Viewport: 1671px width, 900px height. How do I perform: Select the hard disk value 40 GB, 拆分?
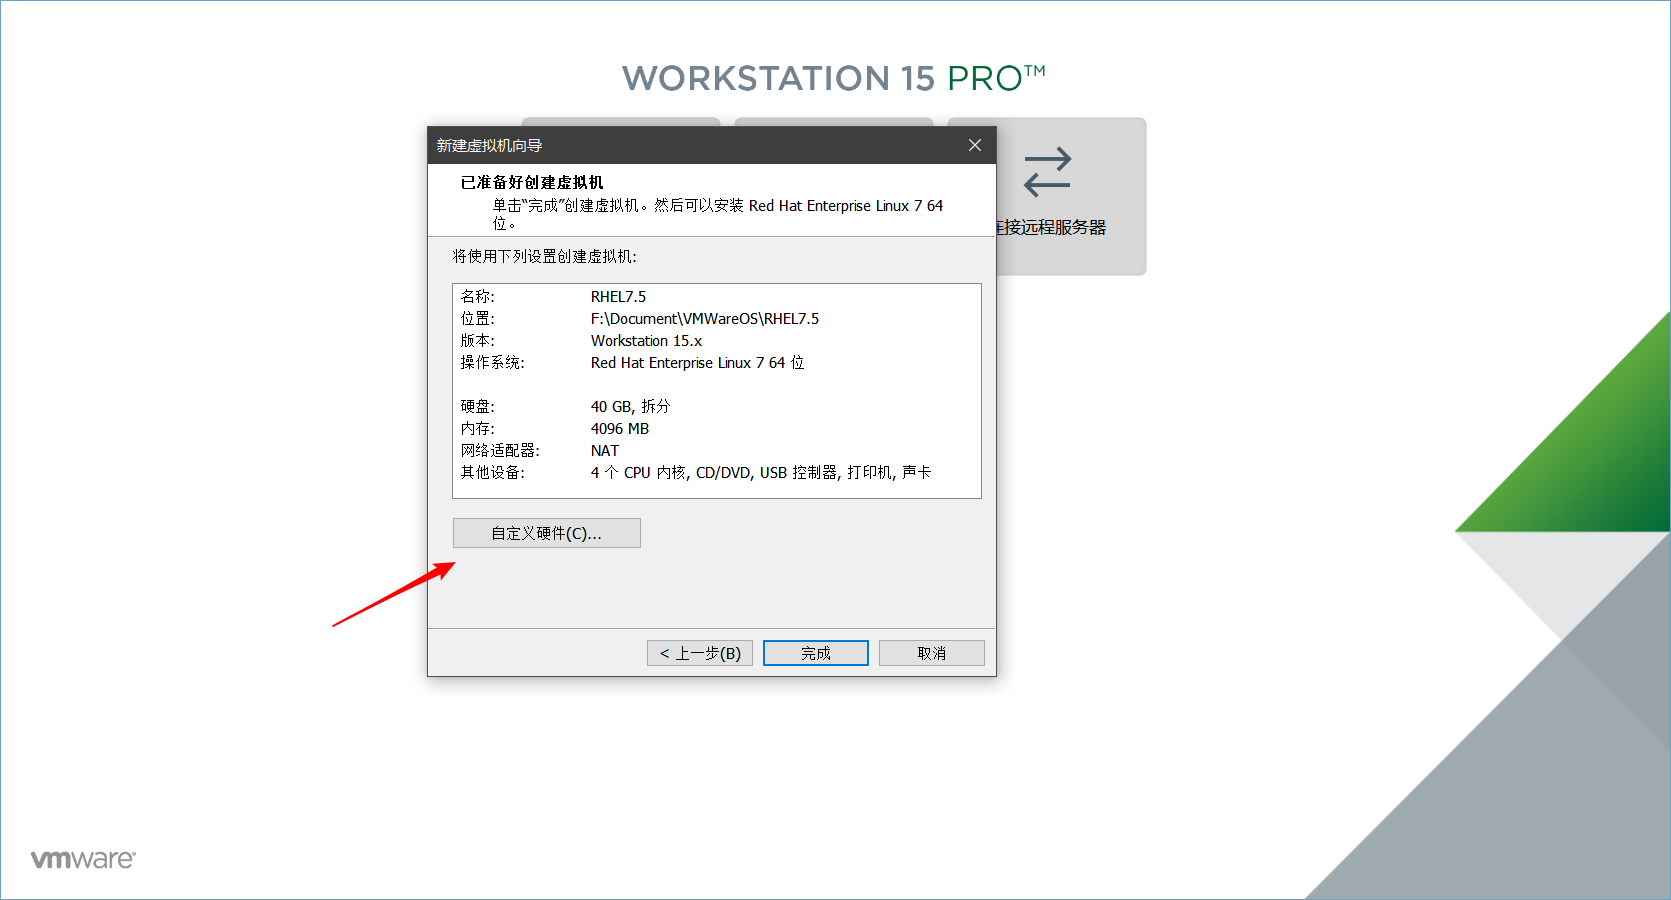point(630,407)
